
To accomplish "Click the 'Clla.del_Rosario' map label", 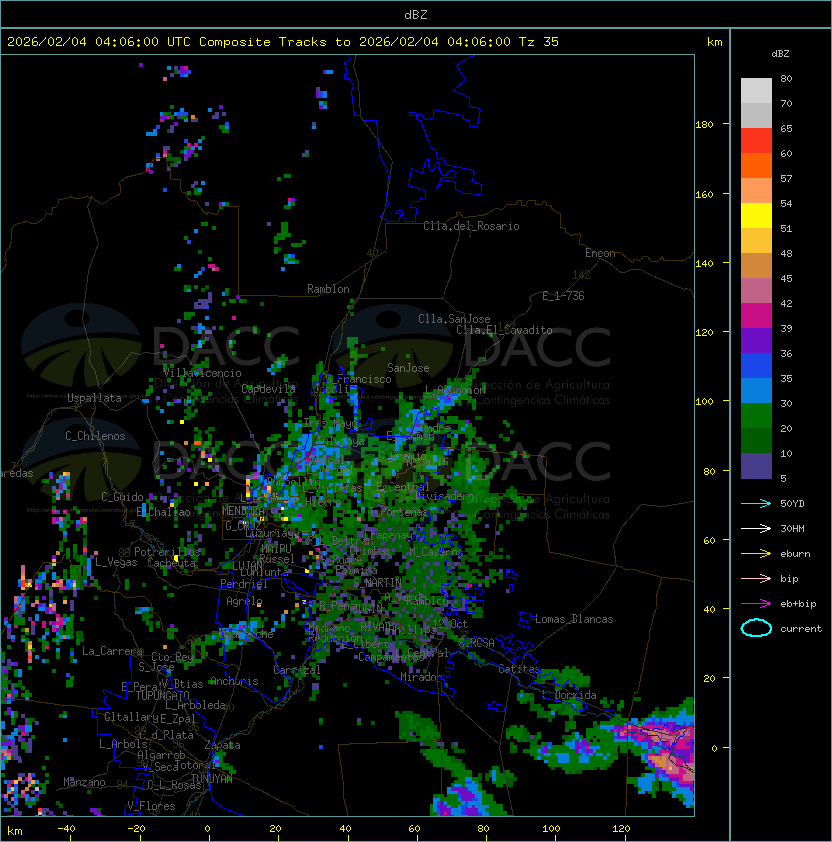I will 471,226.
